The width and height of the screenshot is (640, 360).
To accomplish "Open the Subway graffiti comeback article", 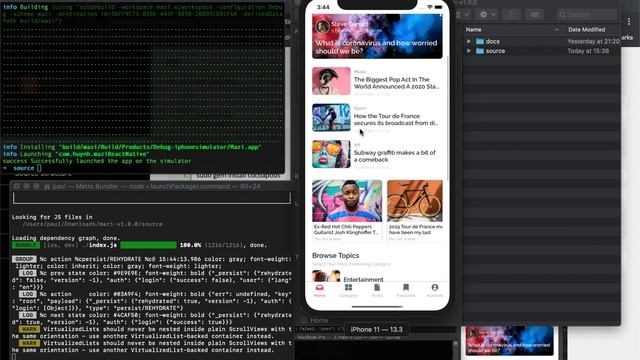I will (x=394, y=156).
